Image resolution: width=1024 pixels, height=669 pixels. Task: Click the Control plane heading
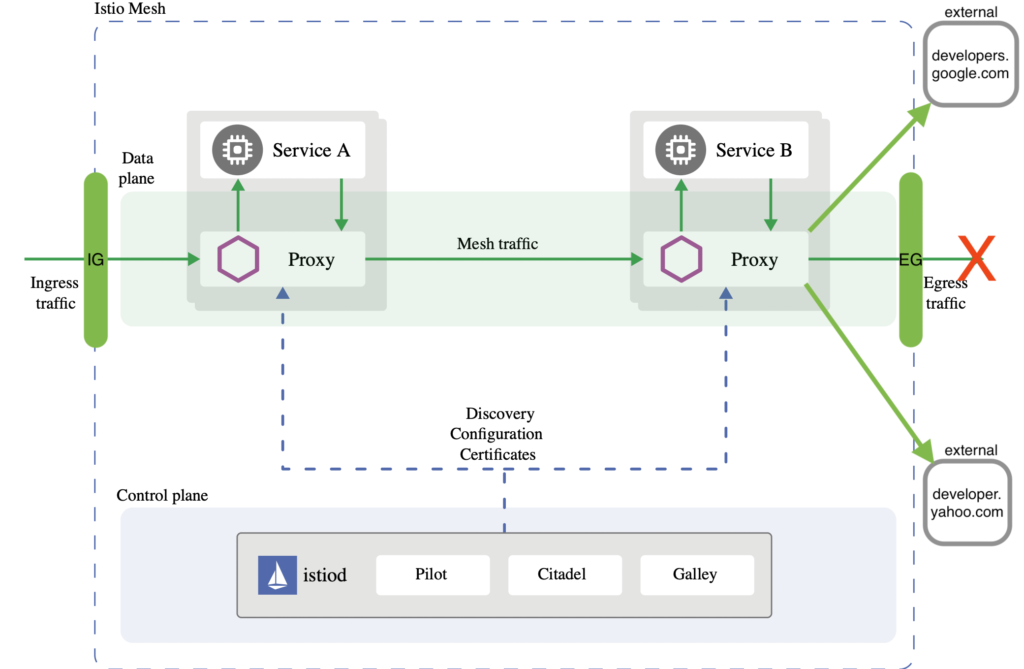(162, 495)
